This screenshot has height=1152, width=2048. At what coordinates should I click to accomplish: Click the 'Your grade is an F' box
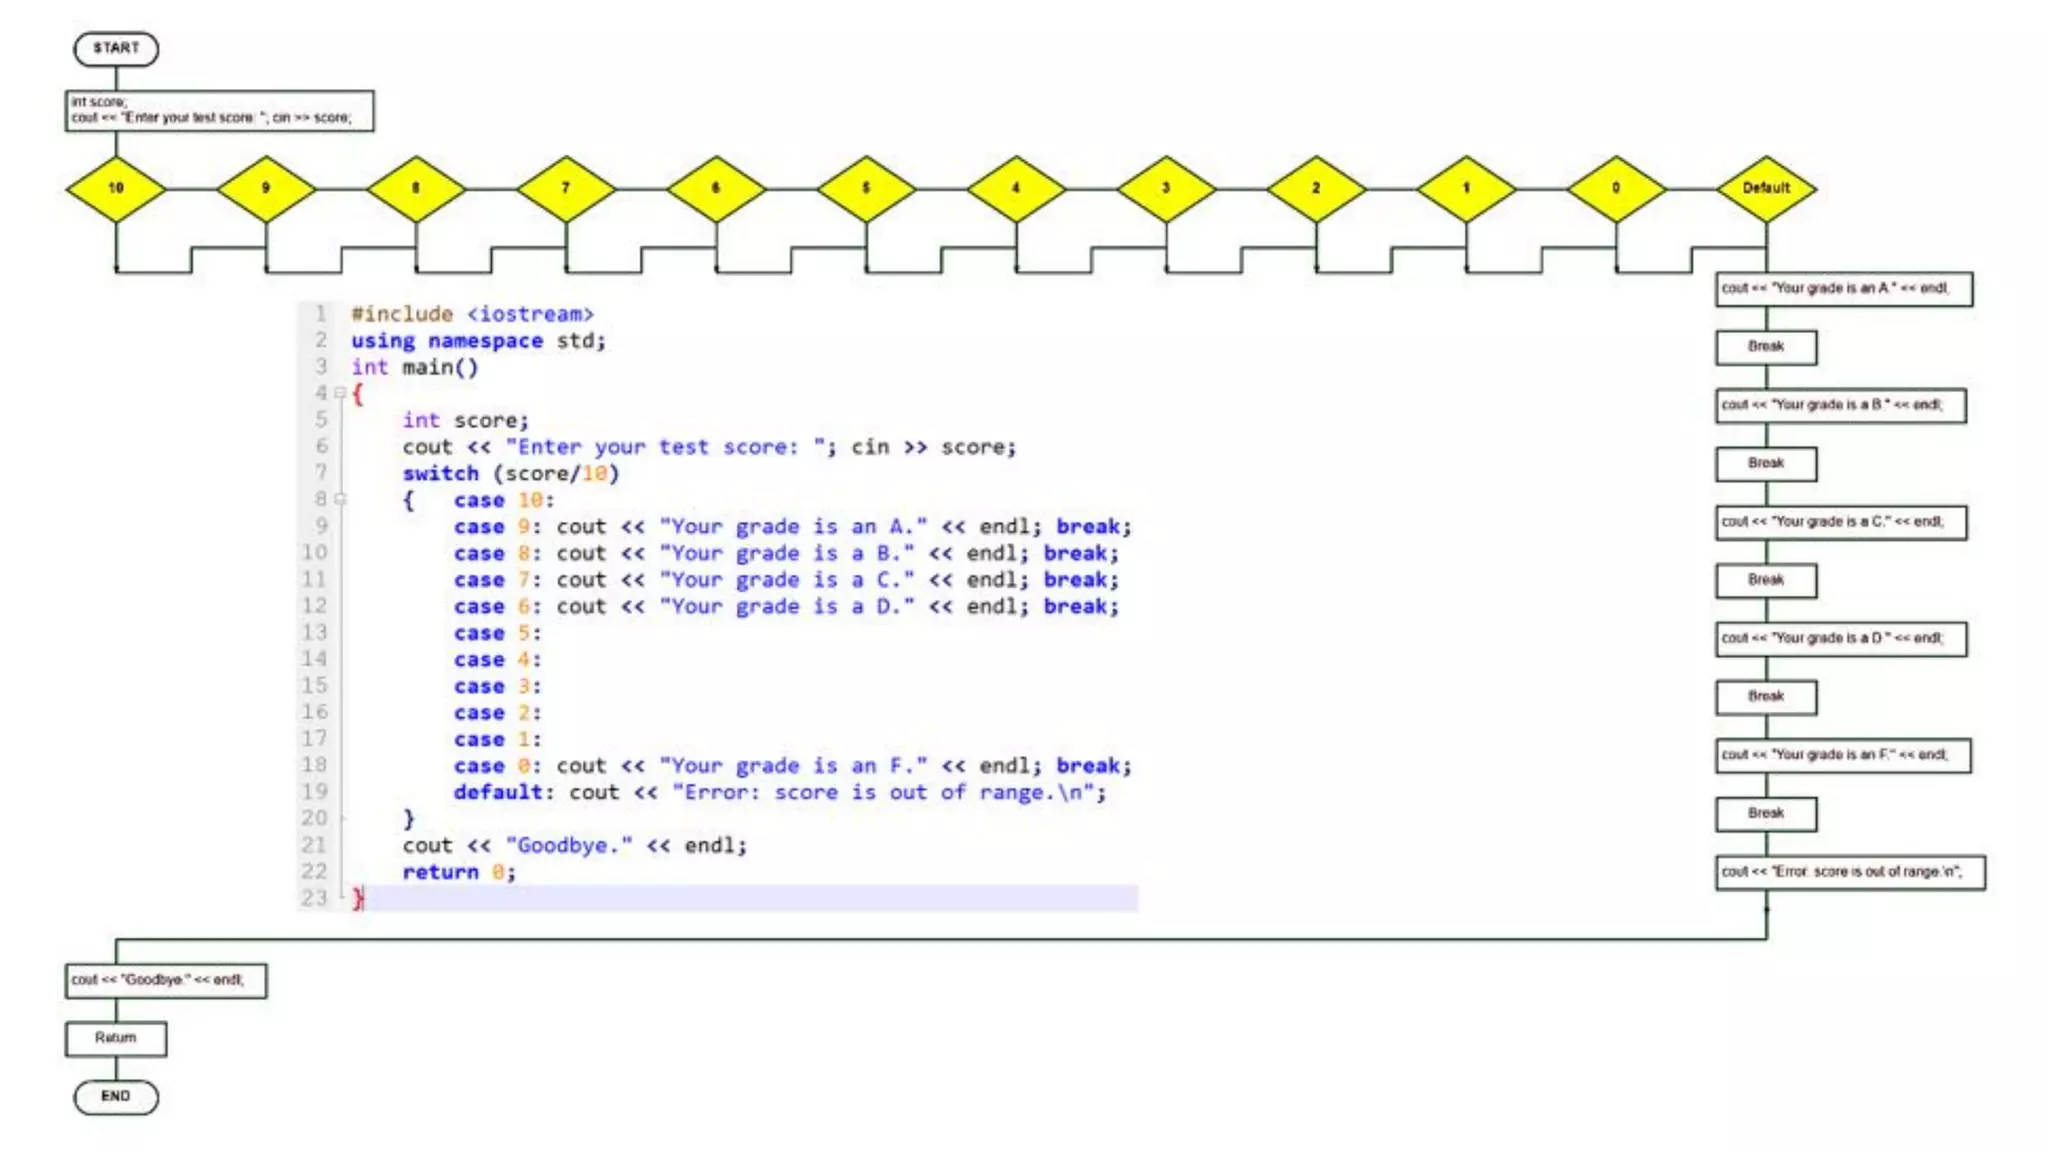pyautogui.click(x=1842, y=756)
